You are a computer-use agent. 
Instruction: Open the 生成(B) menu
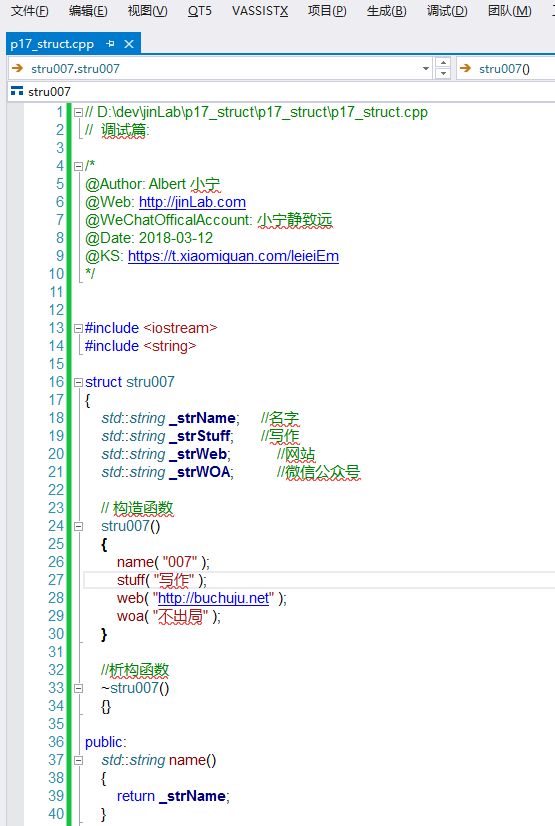[x=386, y=11]
